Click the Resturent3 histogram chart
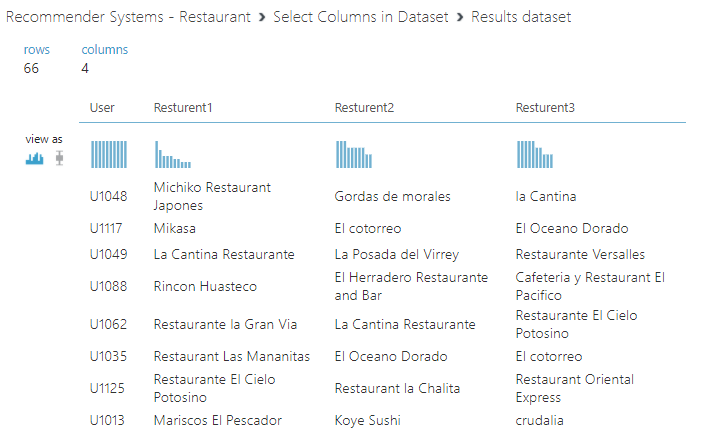Image resolution: width=701 pixels, height=434 pixels. pos(535,155)
